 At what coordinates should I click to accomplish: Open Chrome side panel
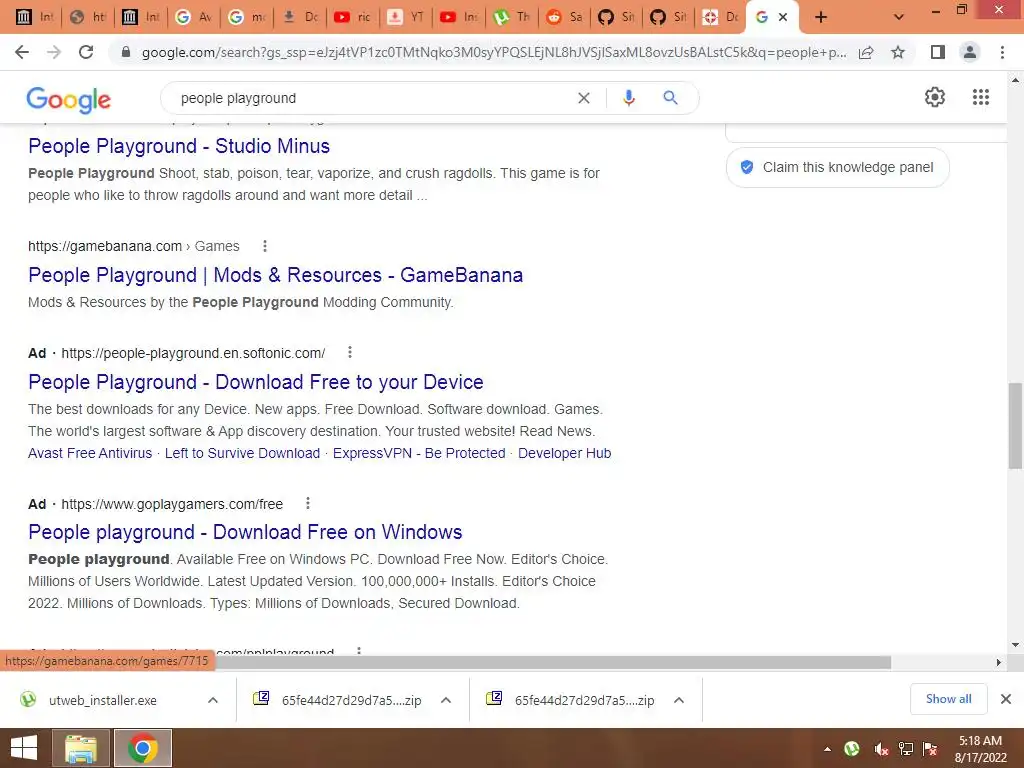pos(938,52)
